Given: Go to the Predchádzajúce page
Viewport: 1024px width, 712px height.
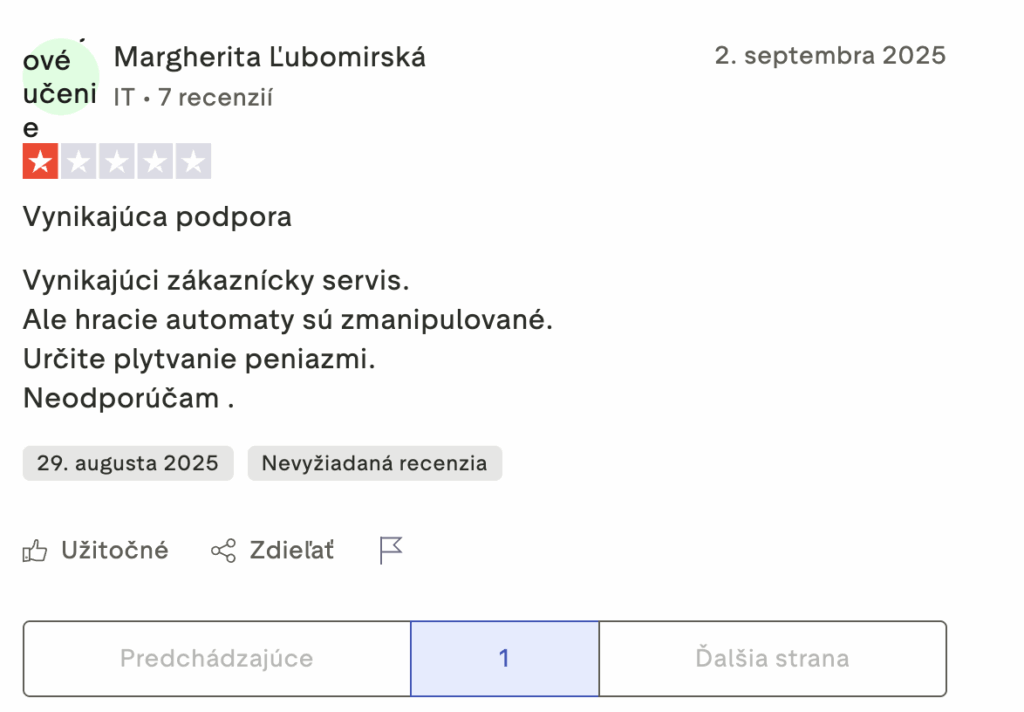Looking at the screenshot, I should [x=216, y=659].
